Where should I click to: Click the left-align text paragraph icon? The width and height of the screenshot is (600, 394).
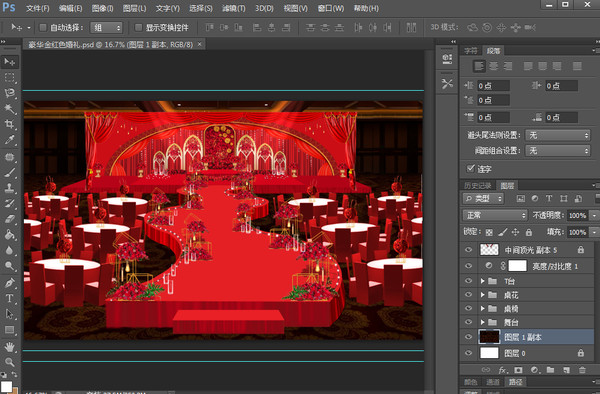479,66
